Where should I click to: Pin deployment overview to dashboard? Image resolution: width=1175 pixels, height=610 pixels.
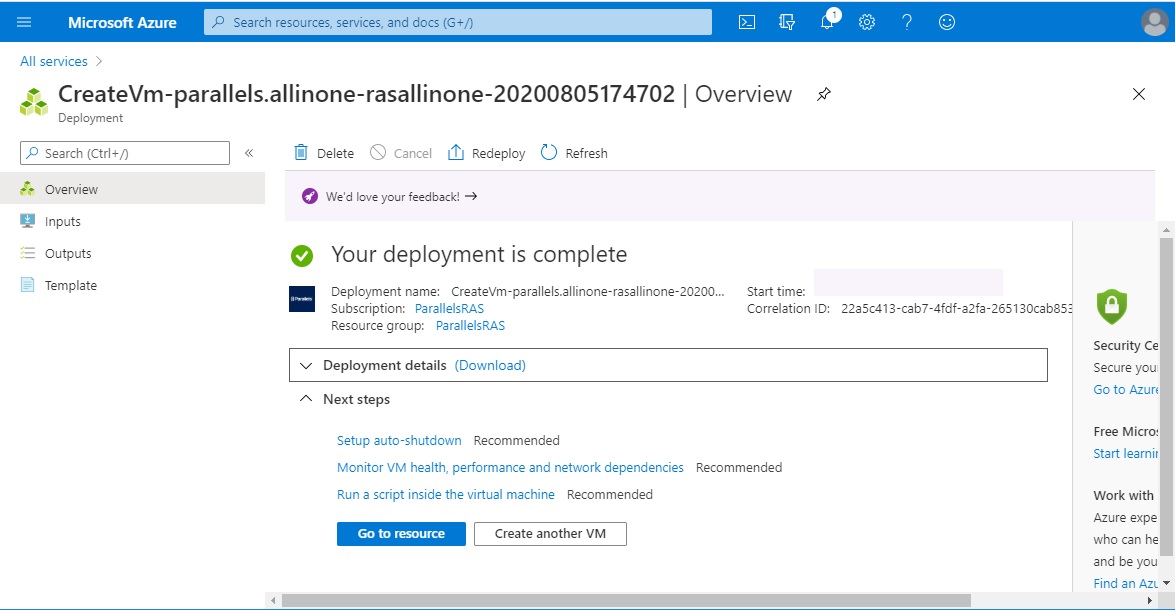coord(823,94)
